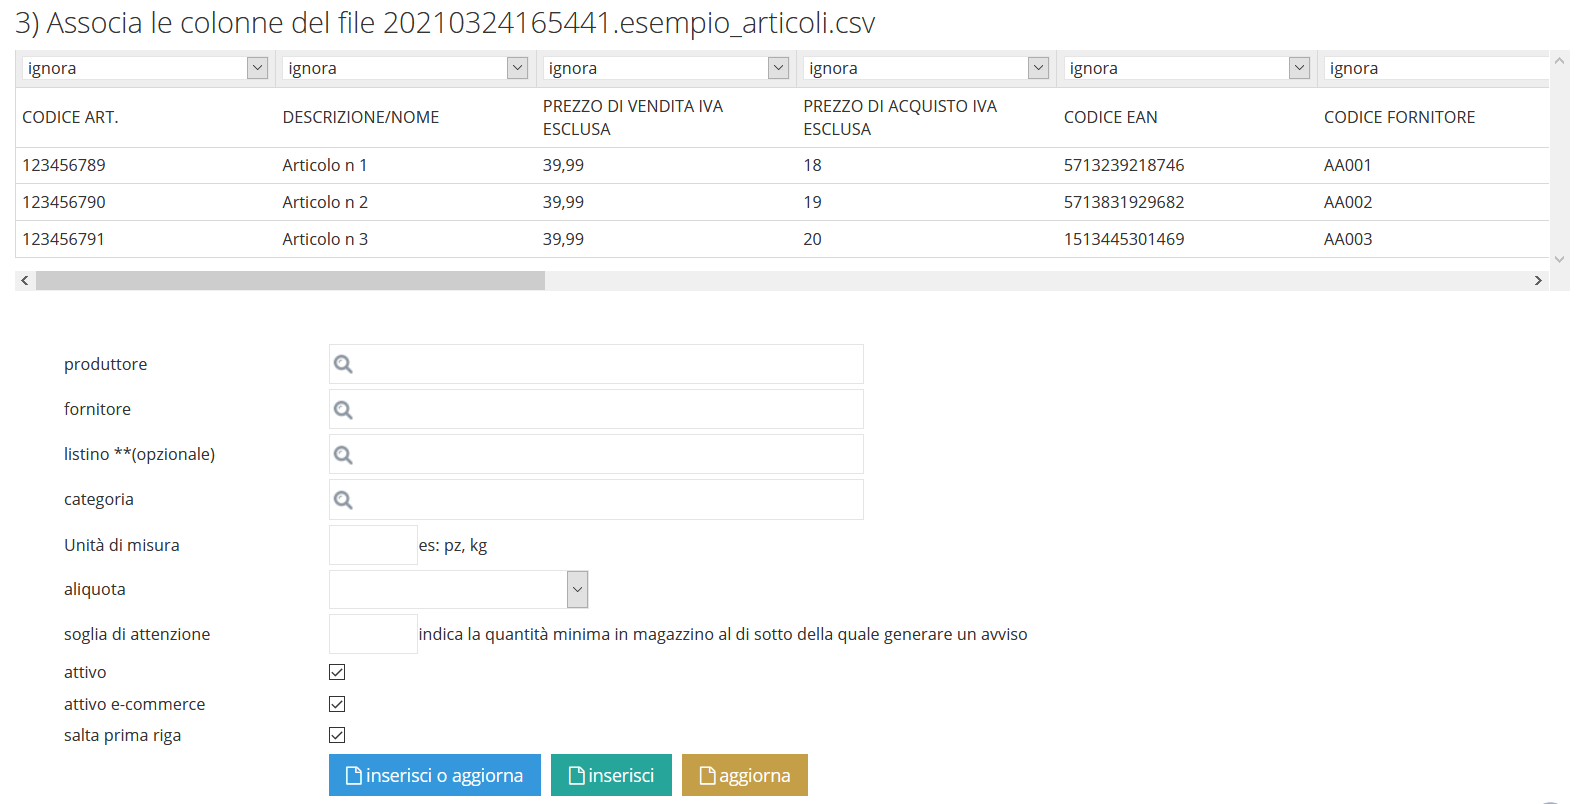Click the Unità di misura input box

(373, 545)
